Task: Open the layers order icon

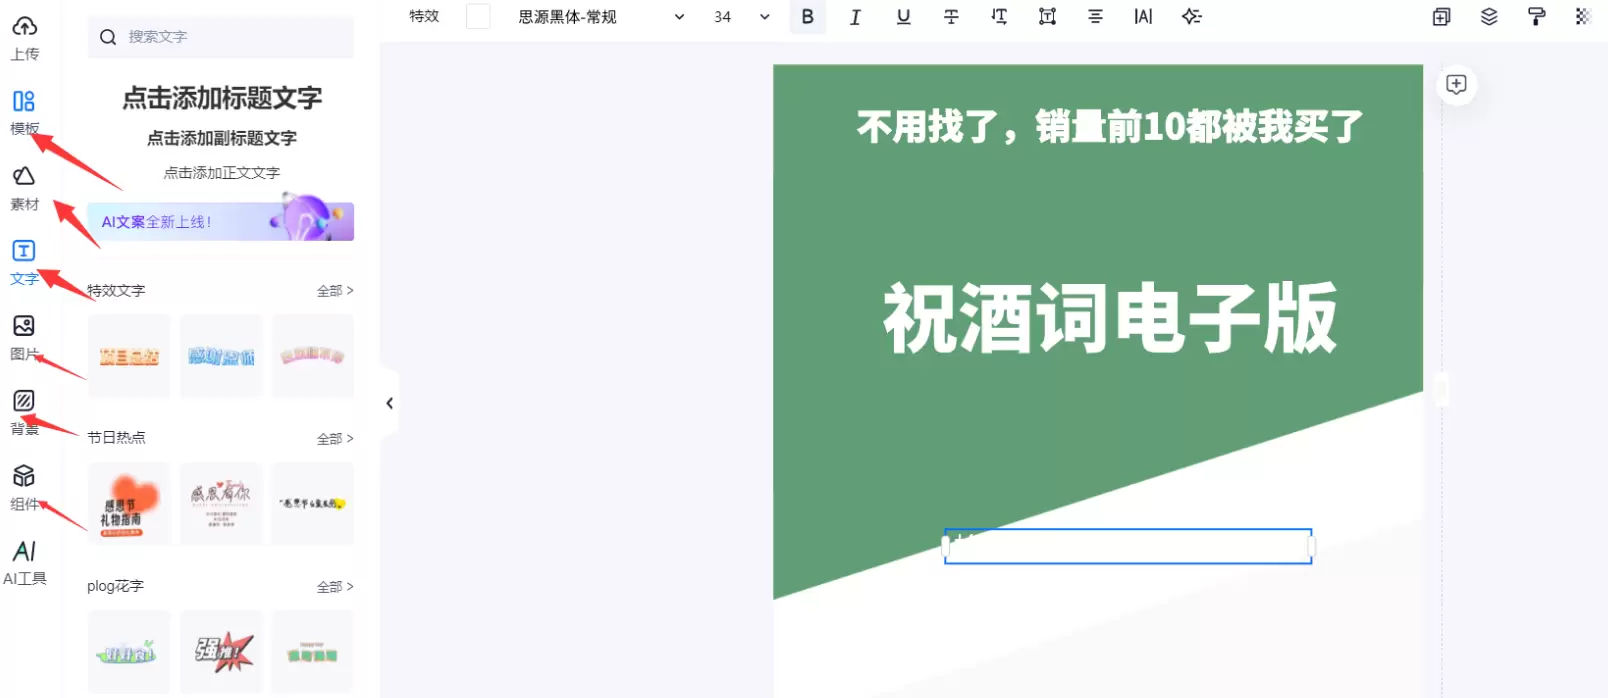Action: (1489, 17)
